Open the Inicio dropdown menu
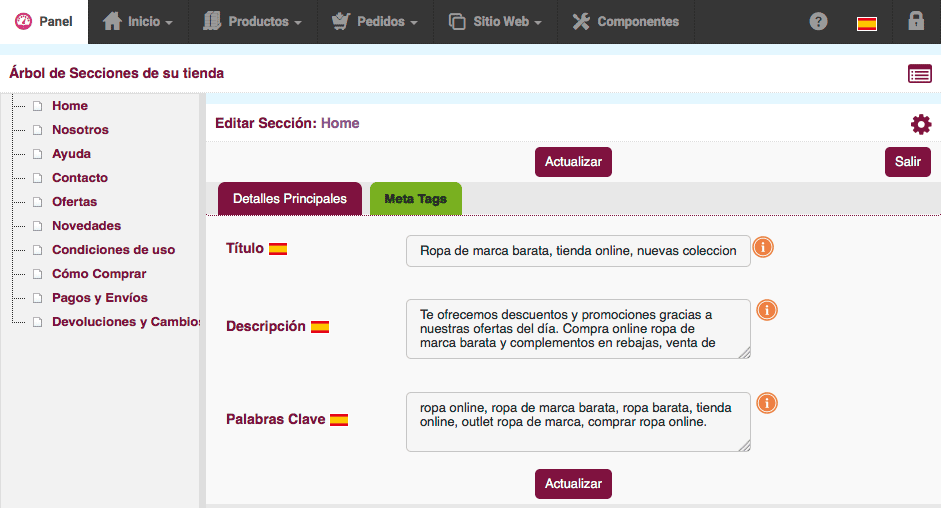The width and height of the screenshot is (941, 508). [x=138, y=22]
